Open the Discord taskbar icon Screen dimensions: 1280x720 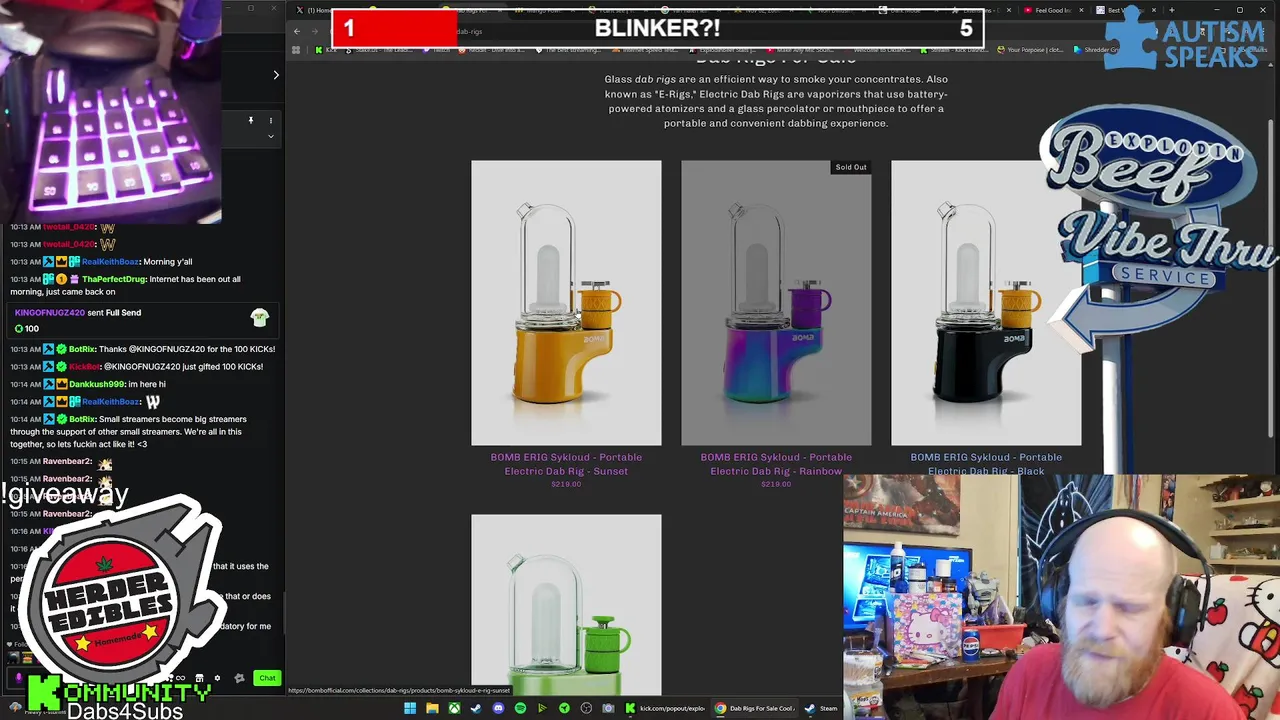(x=498, y=709)
